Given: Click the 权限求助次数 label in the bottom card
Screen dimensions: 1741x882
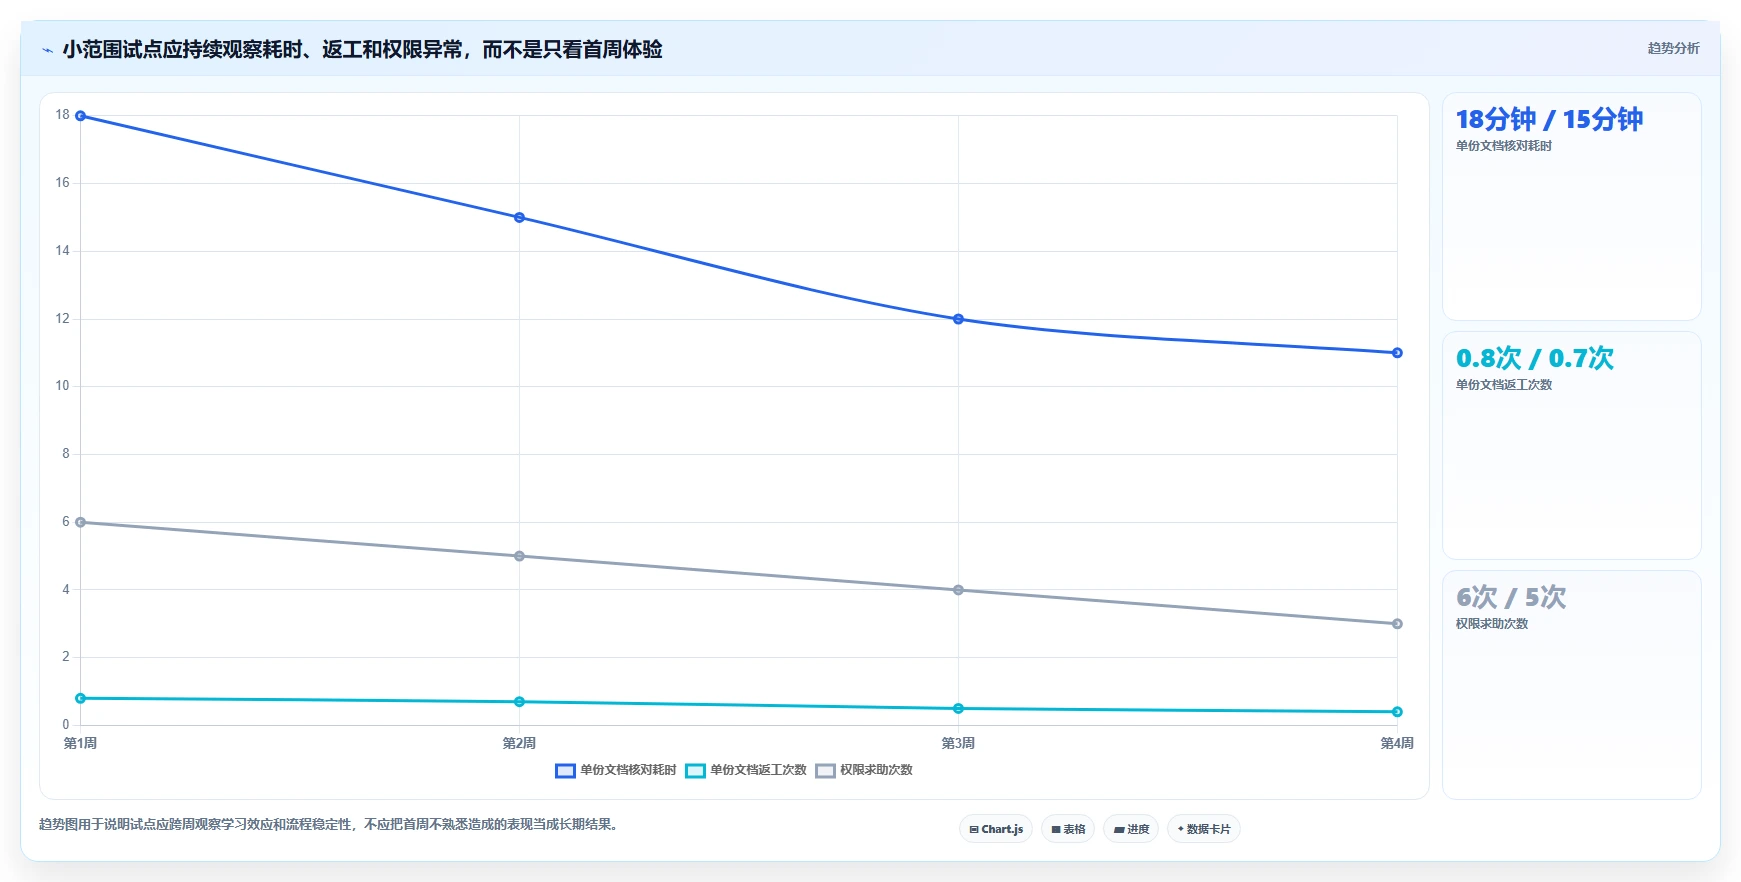Looking at the screenshot, I should tap(1492, 624).
